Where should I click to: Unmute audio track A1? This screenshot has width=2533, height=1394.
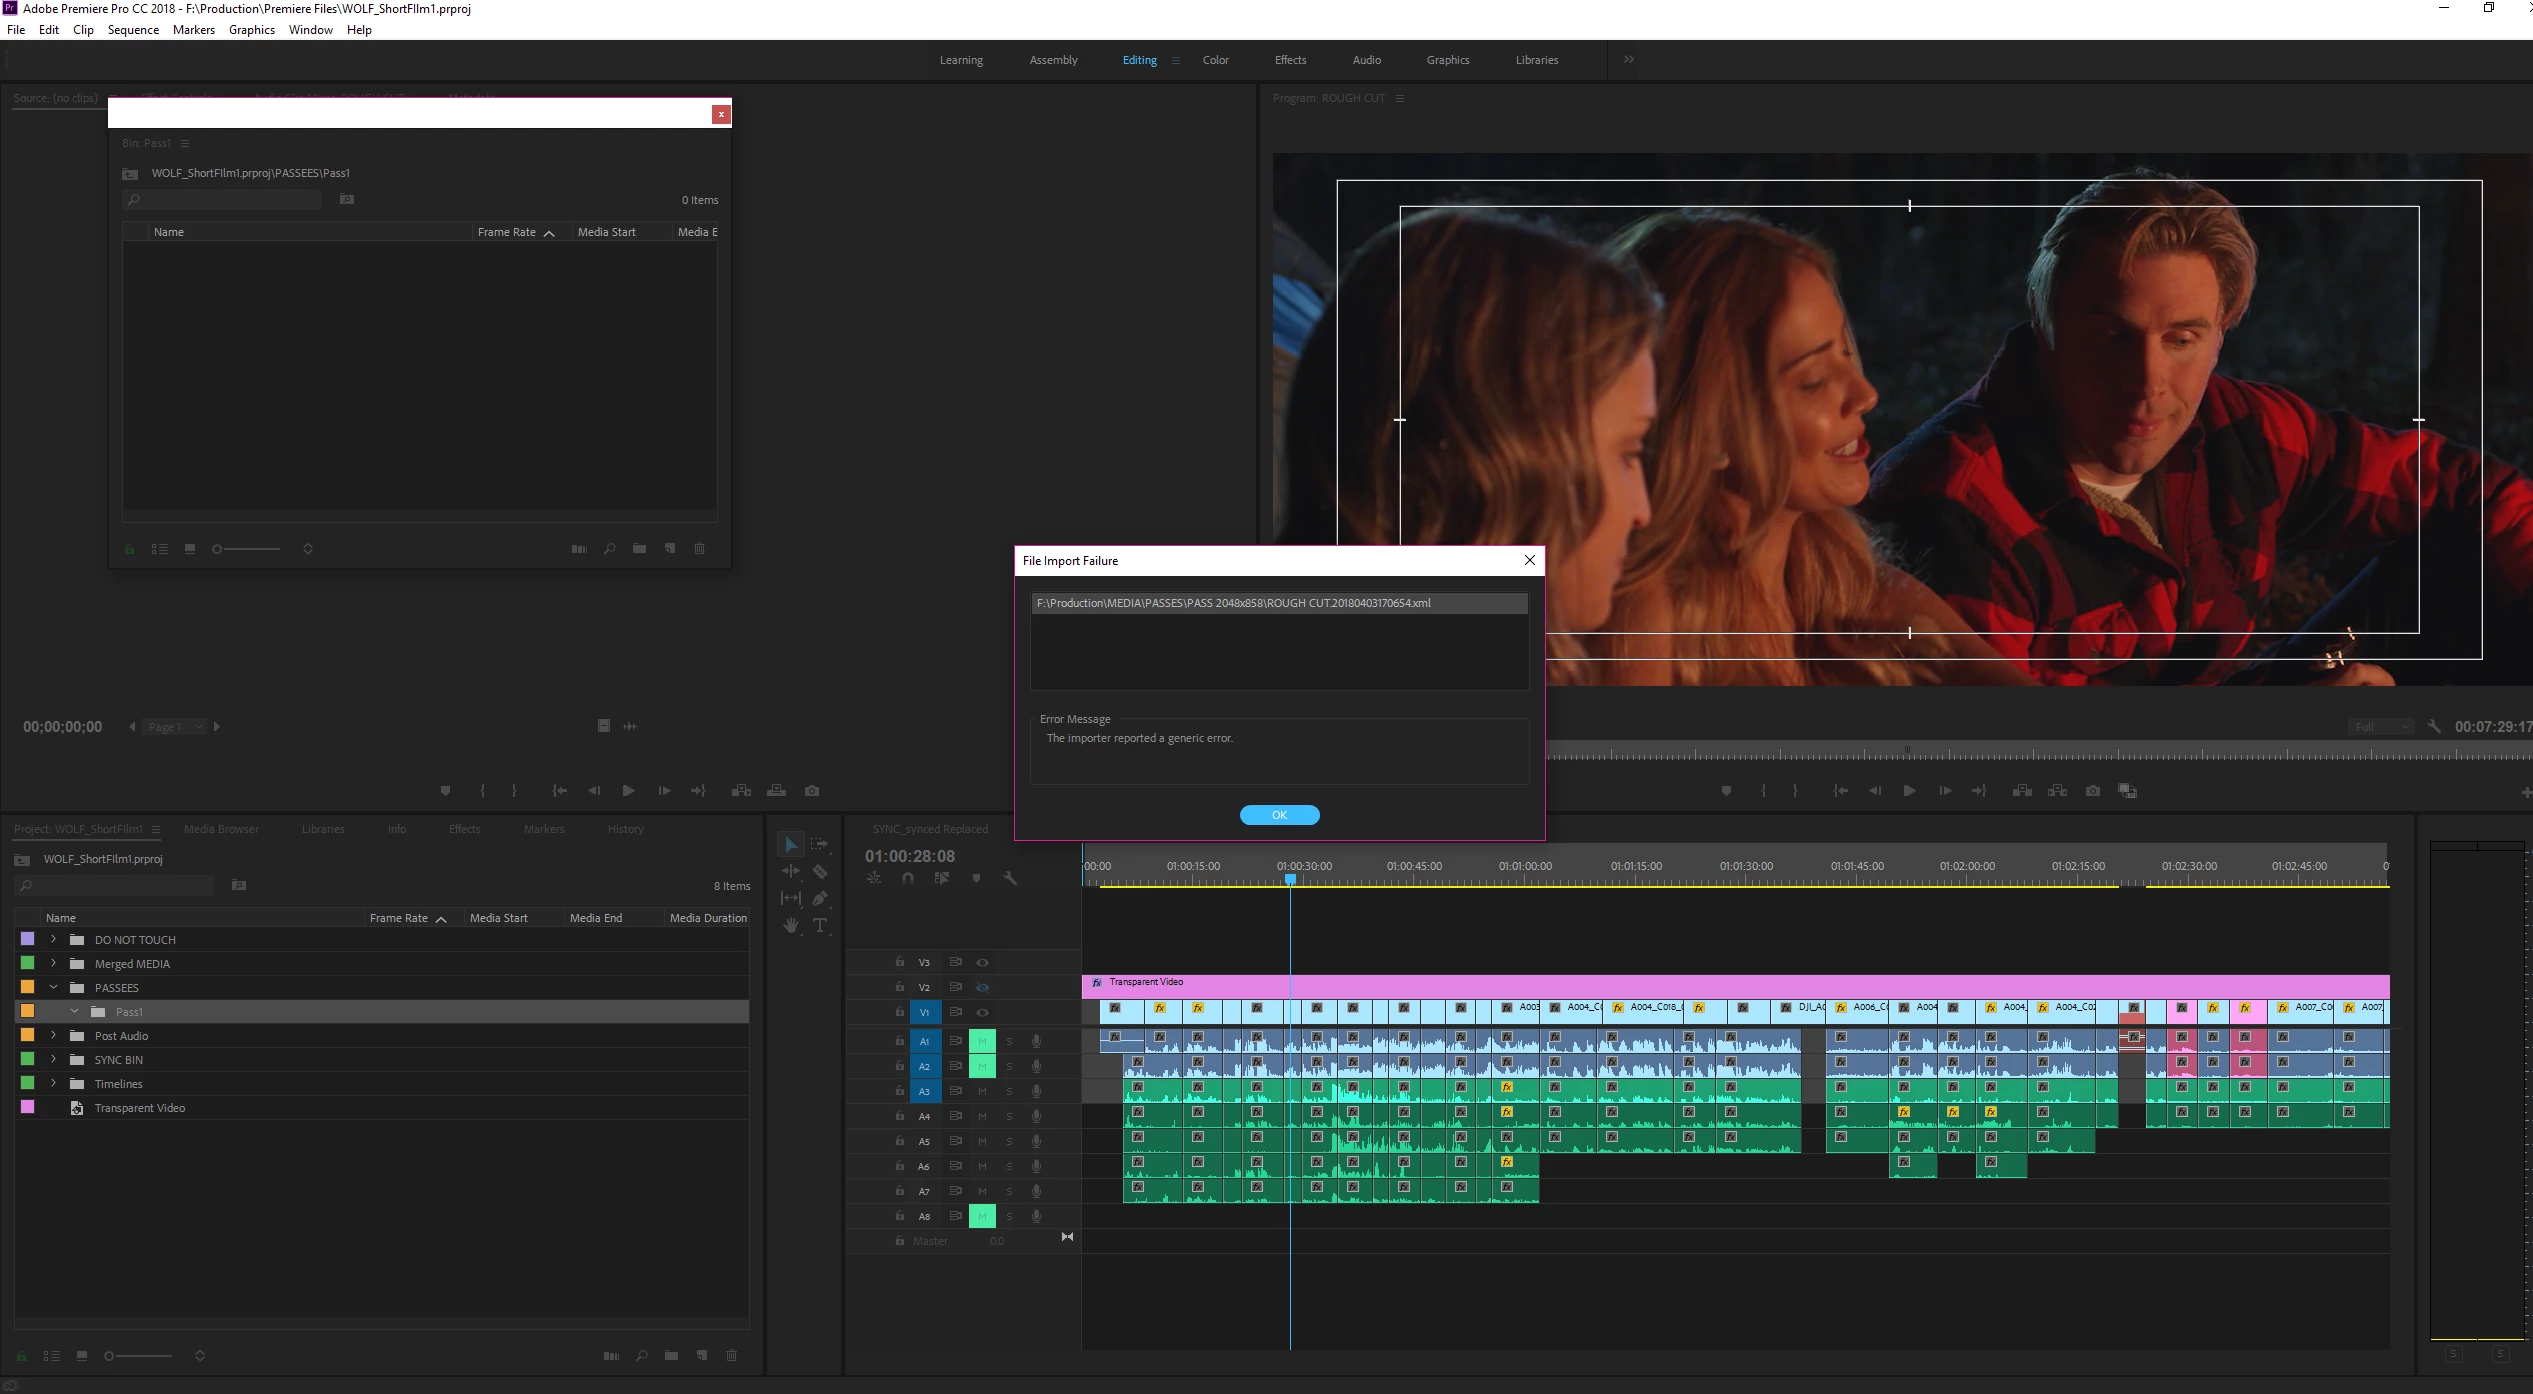[982, 1041]
